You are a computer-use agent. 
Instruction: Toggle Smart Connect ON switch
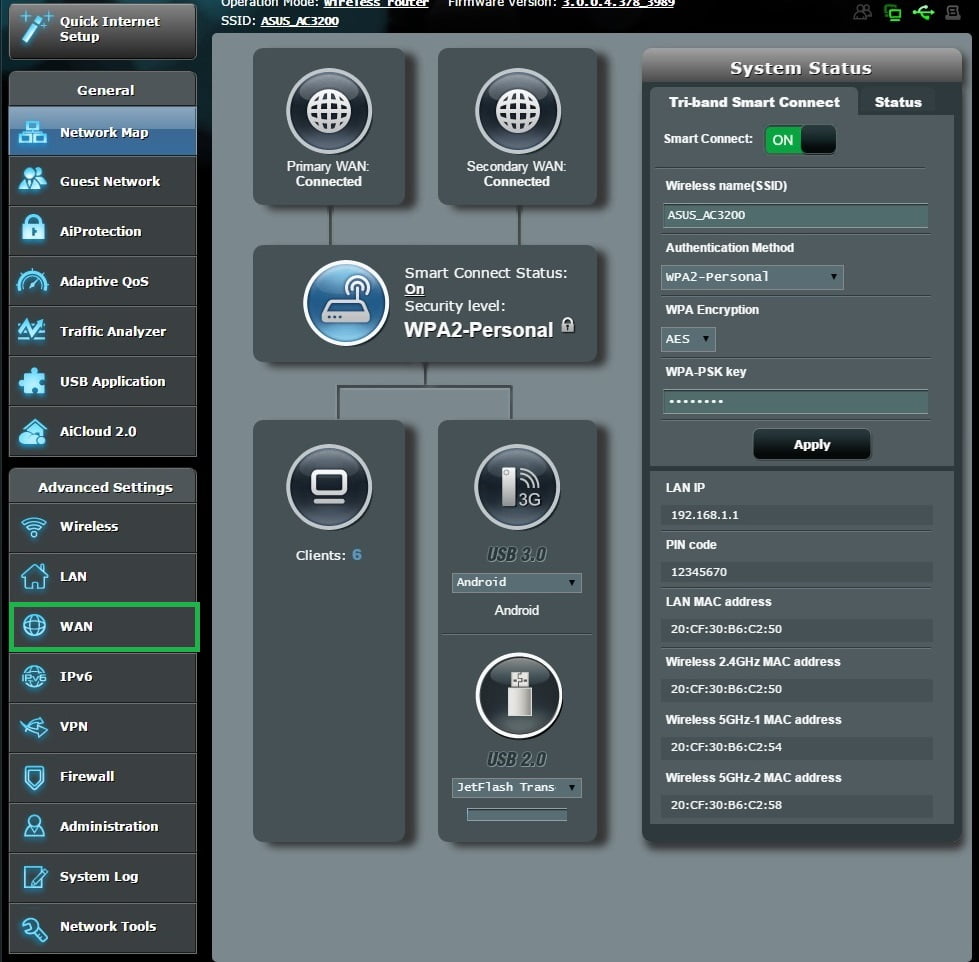point(800,140)
